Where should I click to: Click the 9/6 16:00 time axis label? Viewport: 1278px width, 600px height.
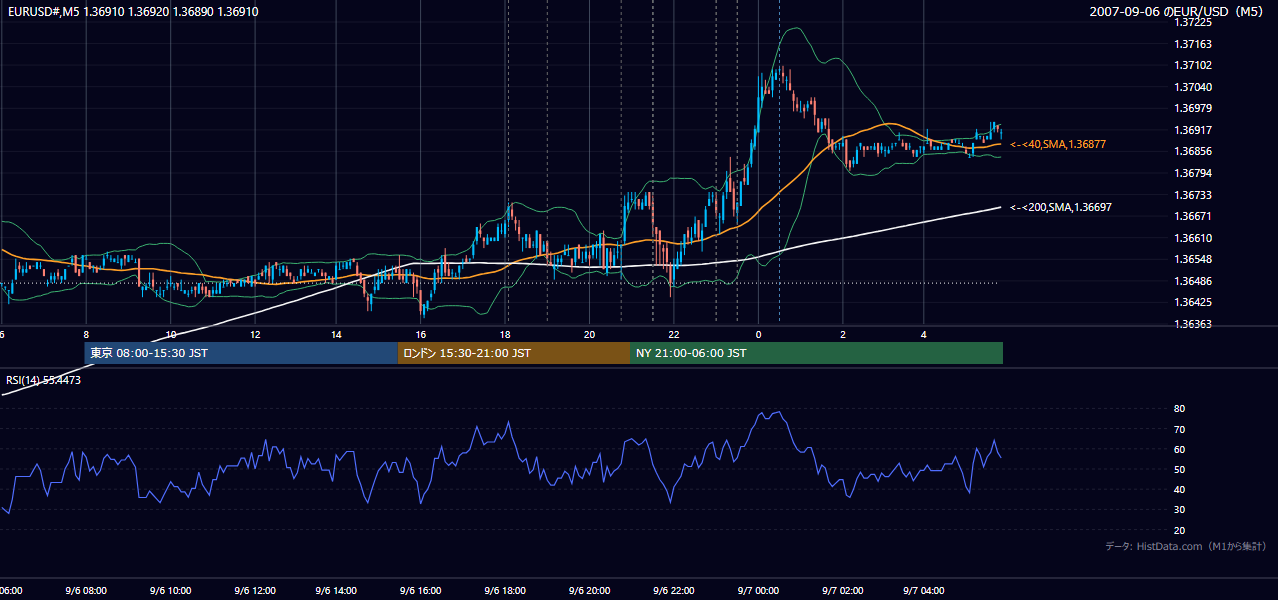[420, 591]
